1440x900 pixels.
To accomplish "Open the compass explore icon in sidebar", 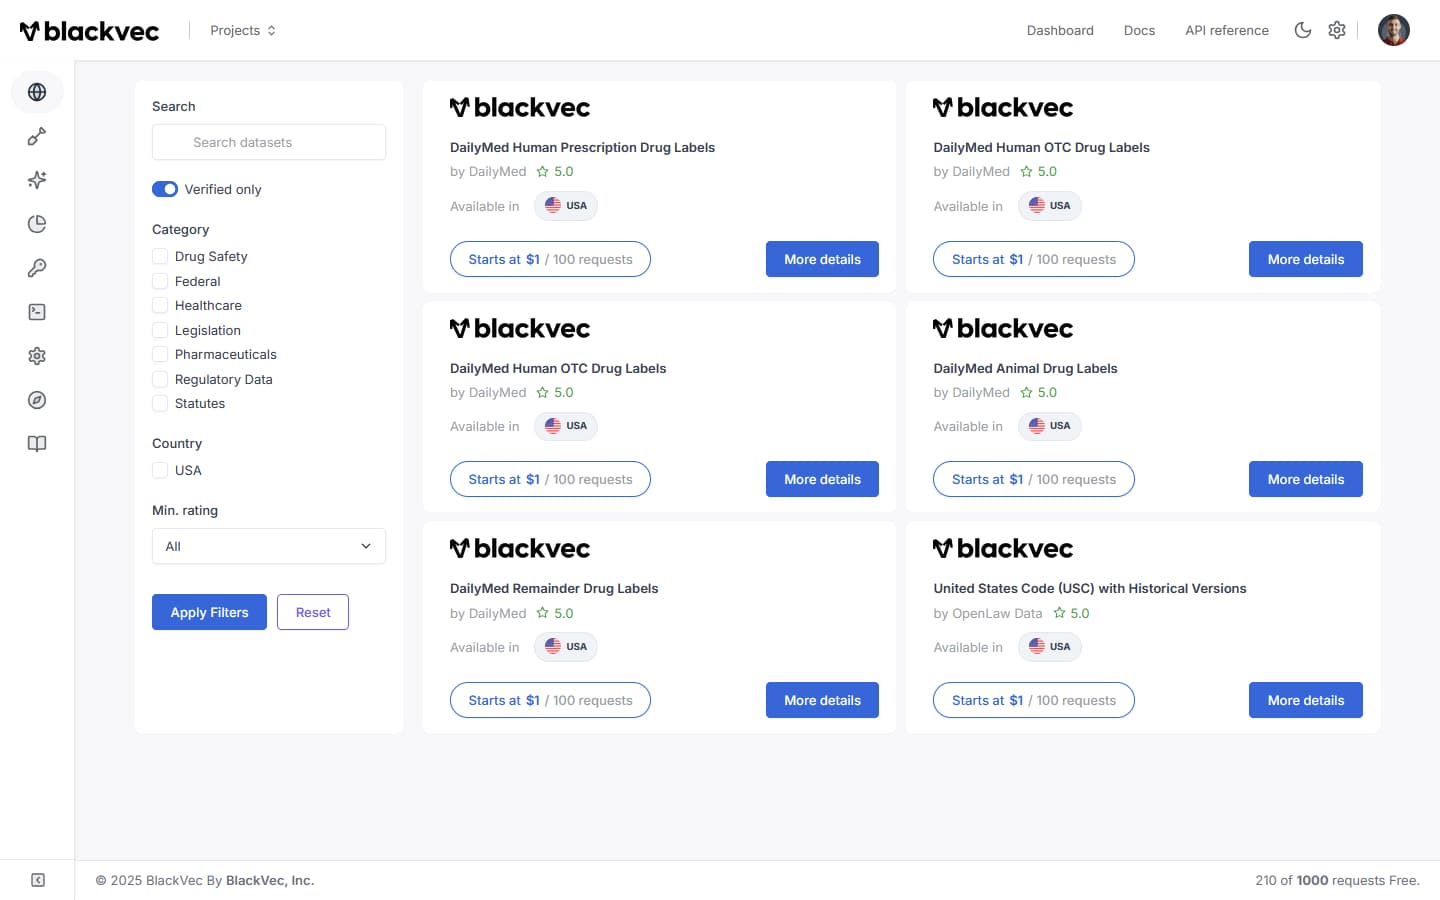I will coord(37,399).
